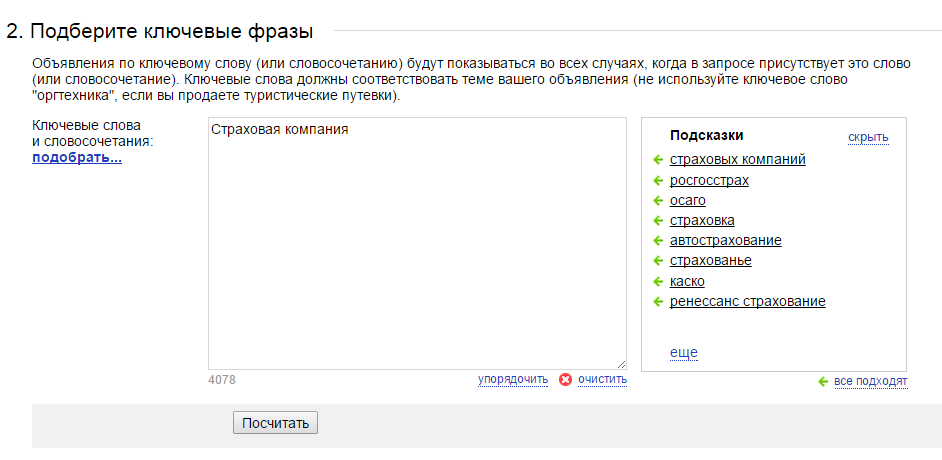Viewport: 942px width, 460px height.
Task: Click the red cross clear icon
Action: [x=565, y=380]
